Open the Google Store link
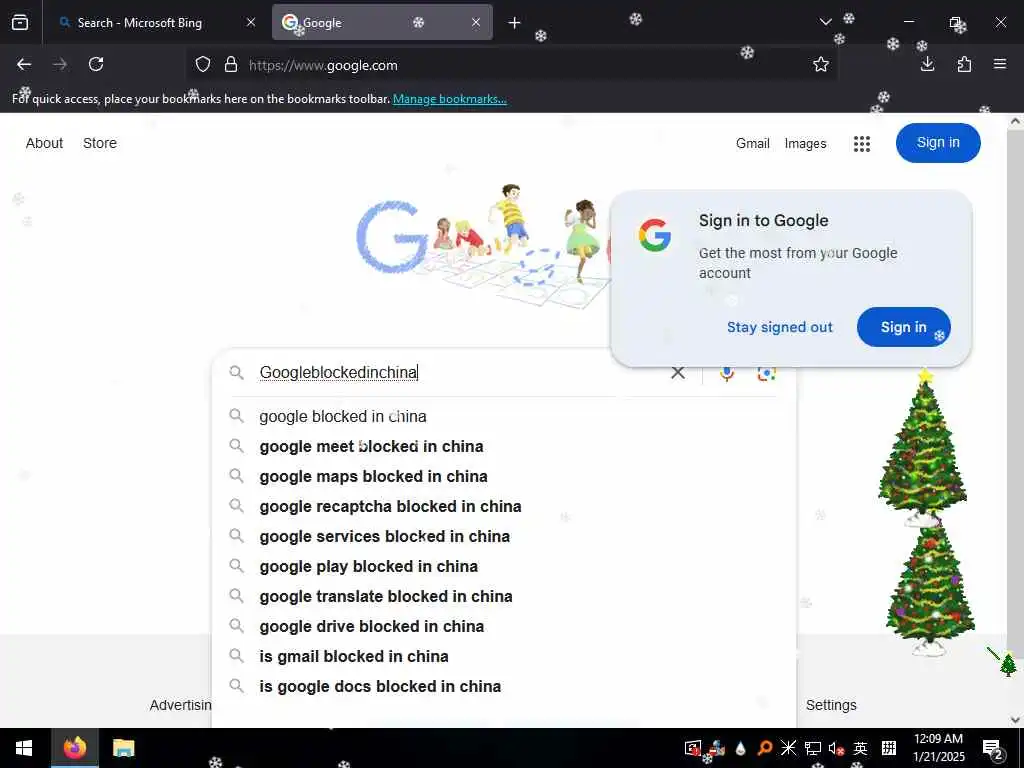Viewport: 1024px width, 768px height. click(x=100, y=143)
